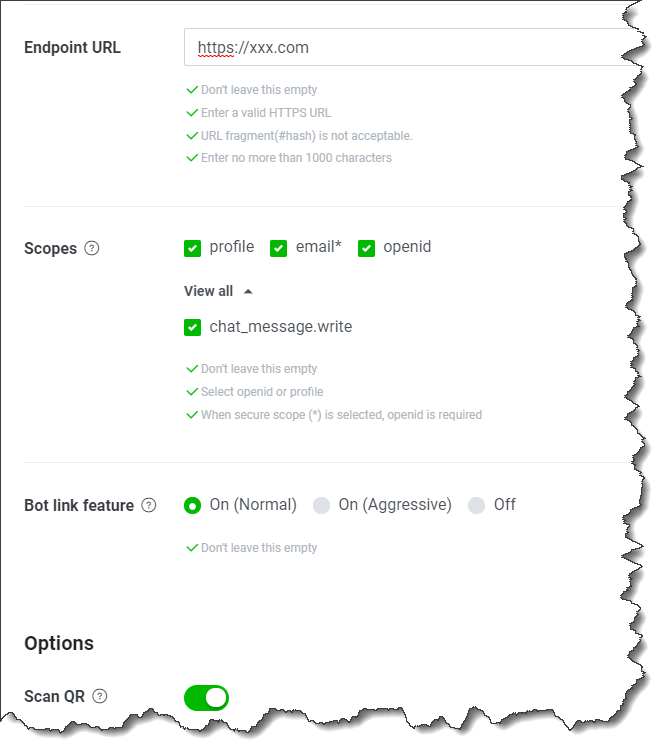Click the Options section heading
This screenshot has height=752, width=667.
tap(59, 643)
